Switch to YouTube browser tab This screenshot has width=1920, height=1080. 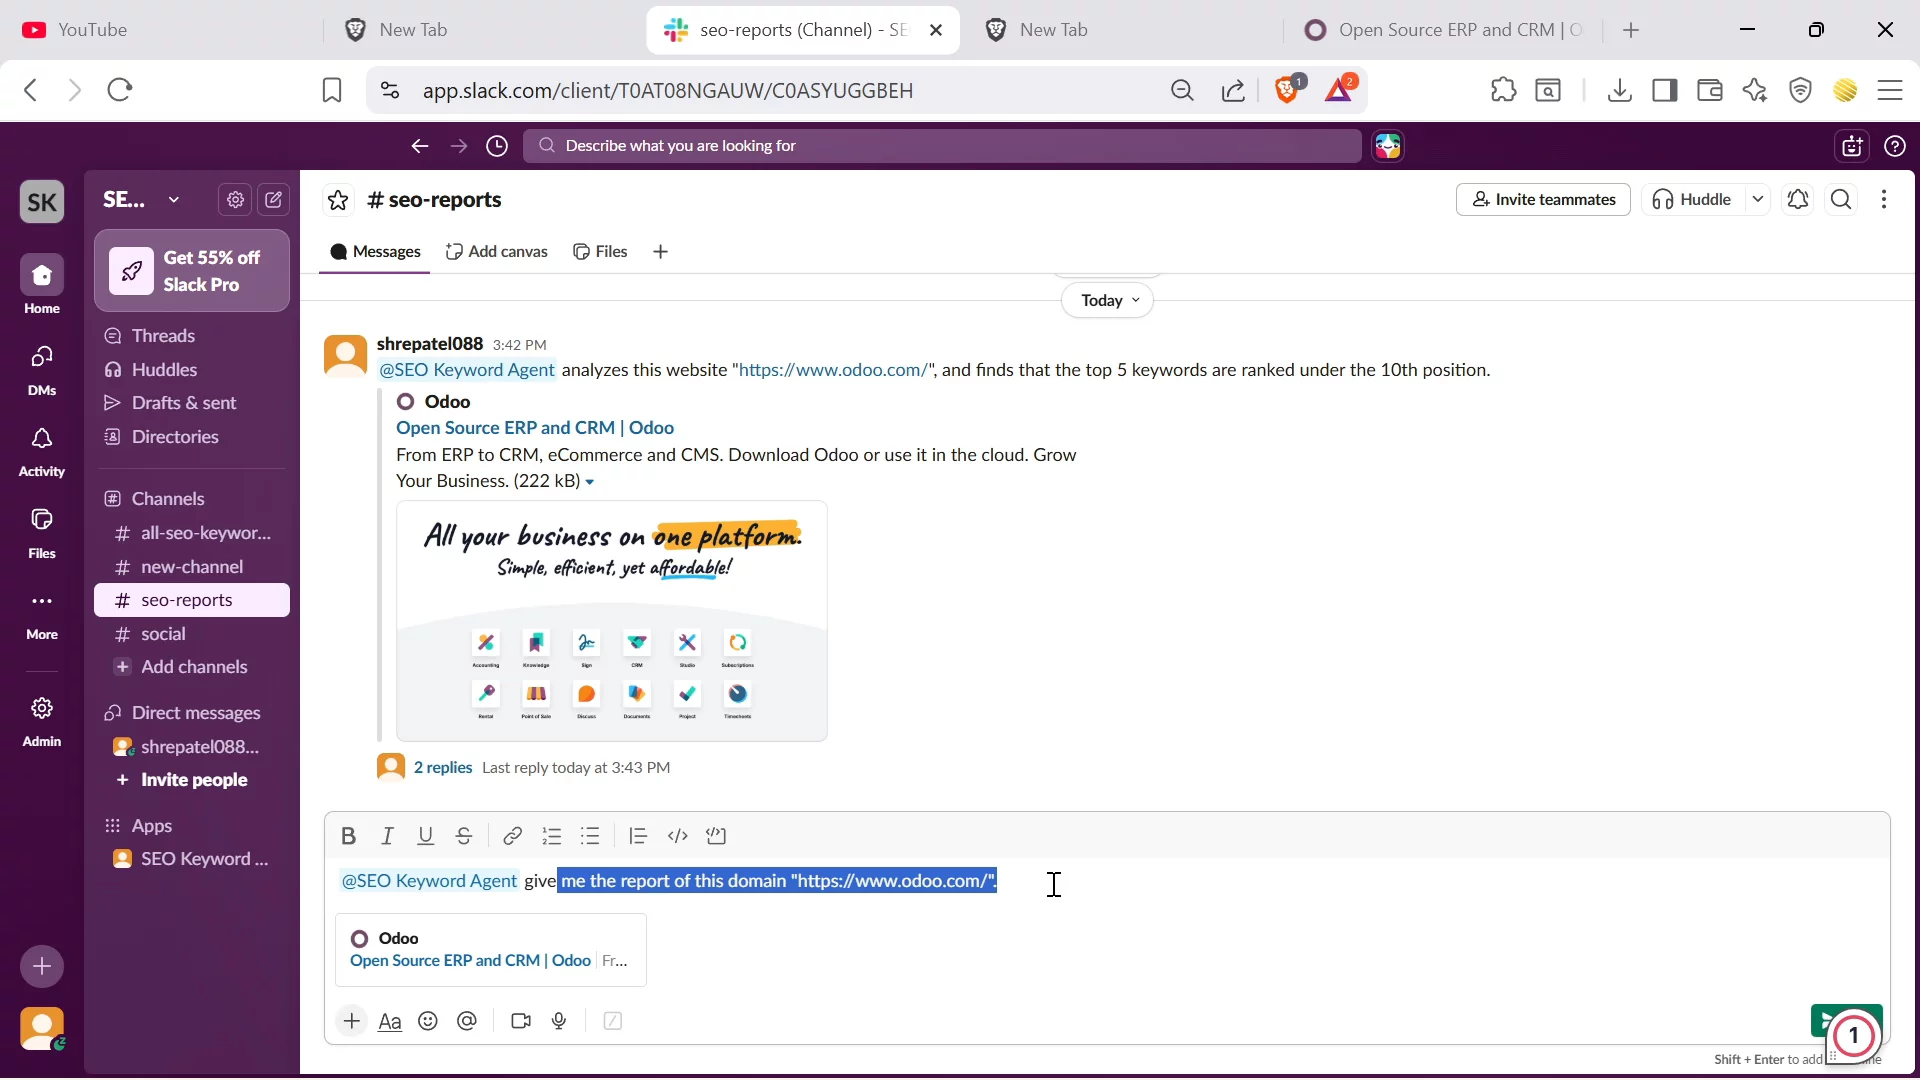160,30
